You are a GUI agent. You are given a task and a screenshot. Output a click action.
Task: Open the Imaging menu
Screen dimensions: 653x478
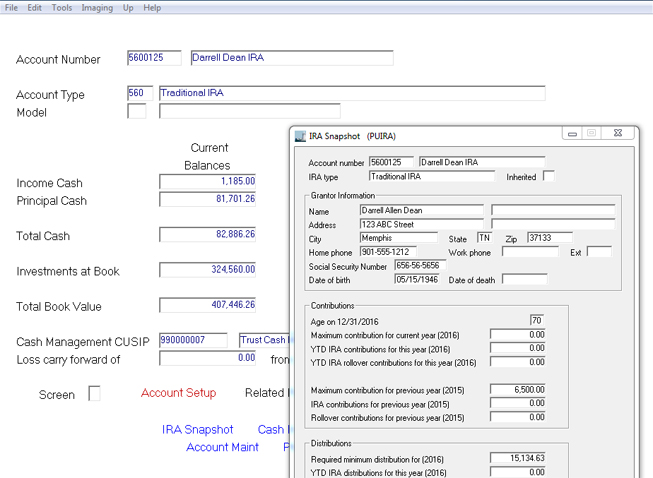pos(97,7)
